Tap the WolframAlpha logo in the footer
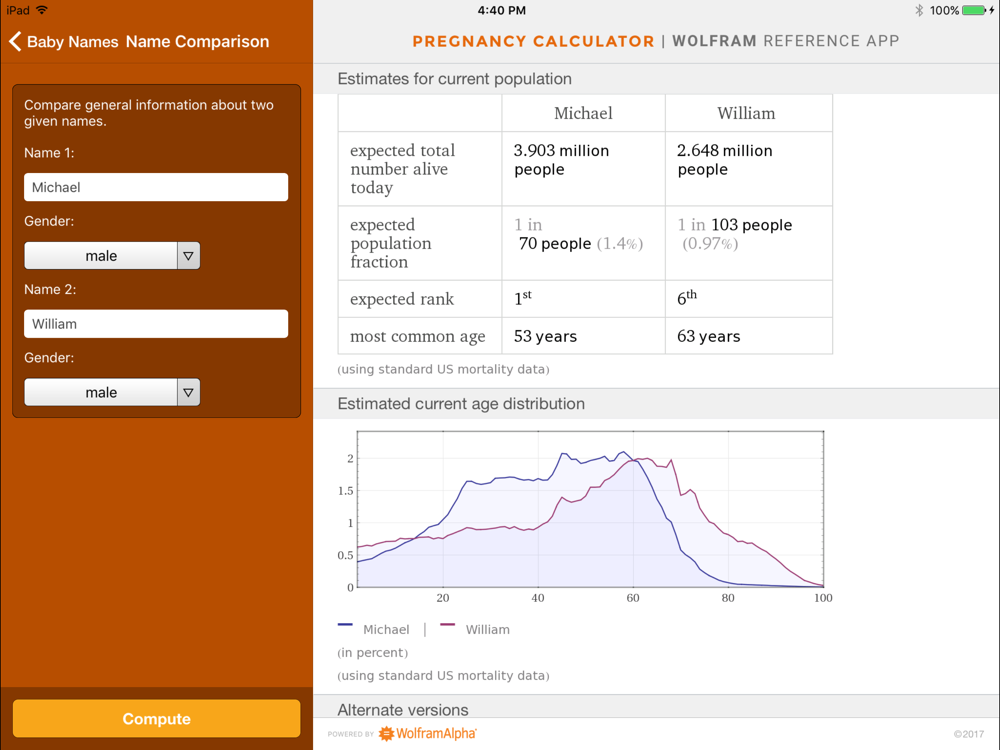Screen dimensions: 1000x750 click(x=428, y=733)
